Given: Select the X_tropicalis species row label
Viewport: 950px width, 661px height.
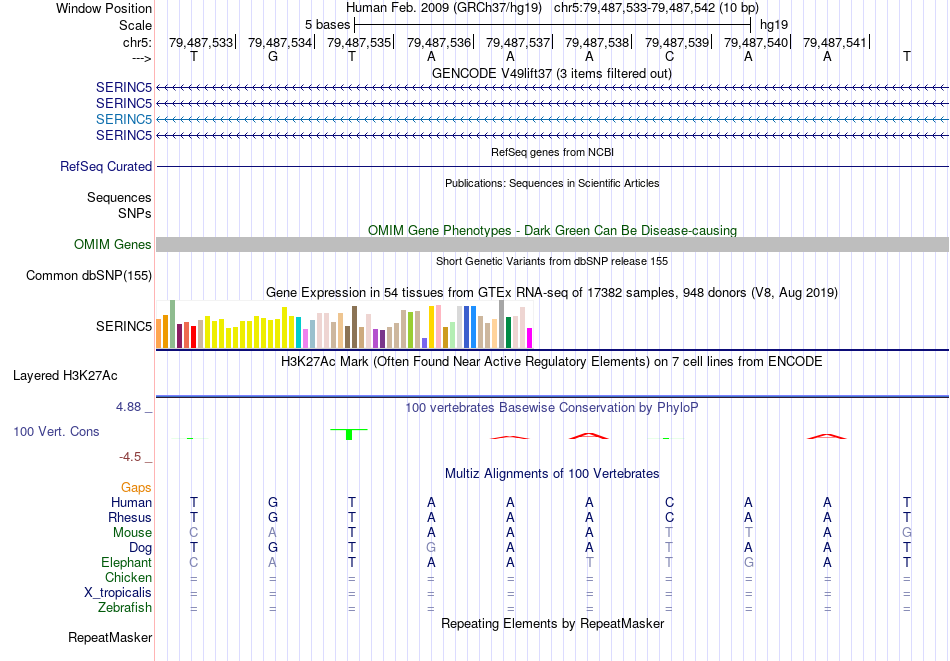Looking at the screenshot, I should point(118,593).
